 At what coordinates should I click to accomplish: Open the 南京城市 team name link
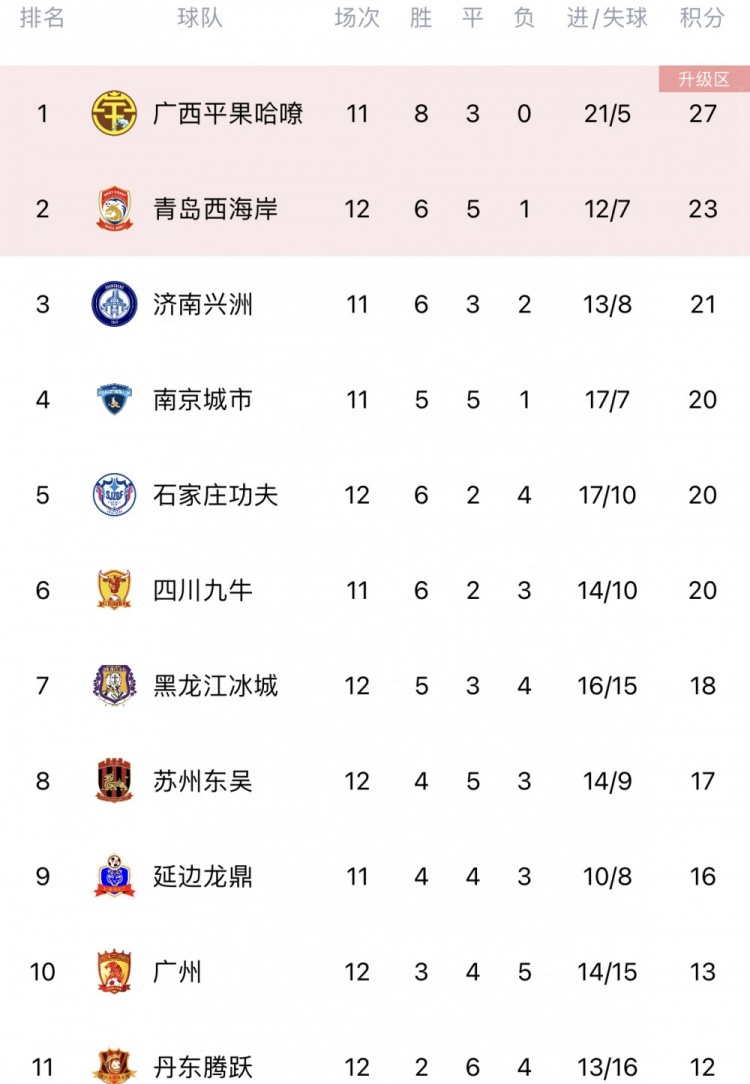203,400
